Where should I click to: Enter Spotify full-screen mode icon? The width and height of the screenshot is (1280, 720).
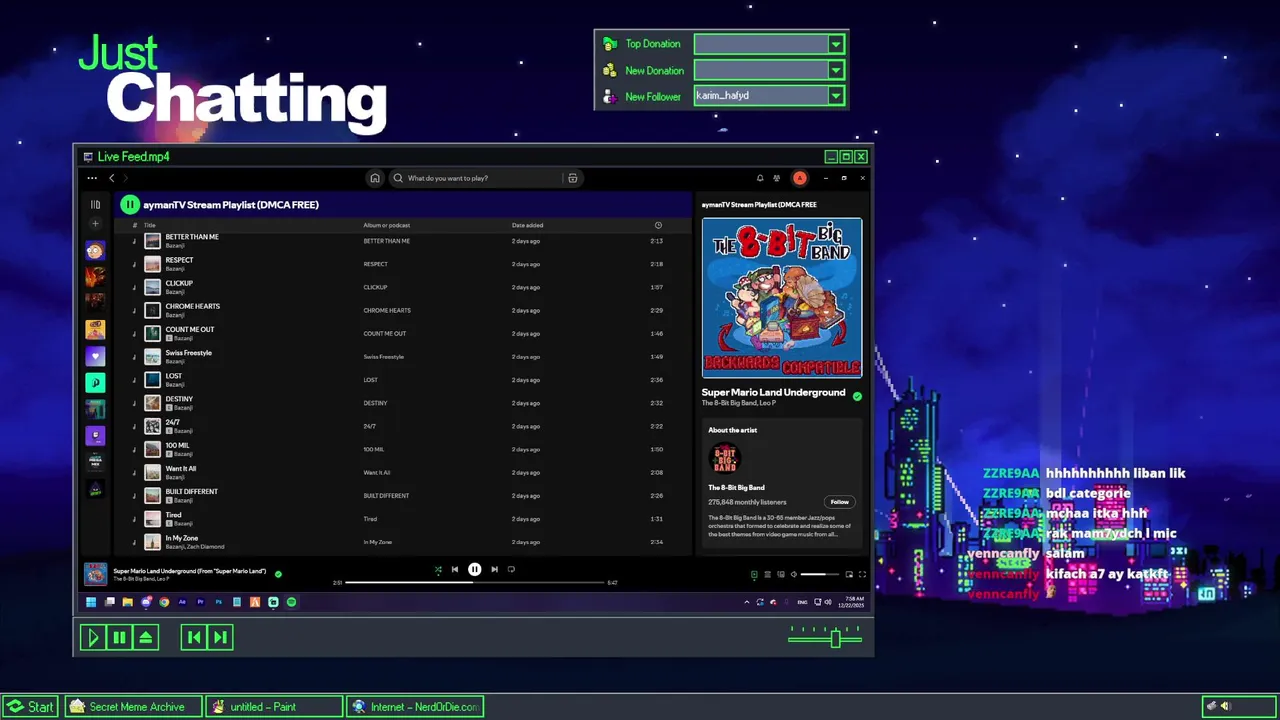pos(862,575)
